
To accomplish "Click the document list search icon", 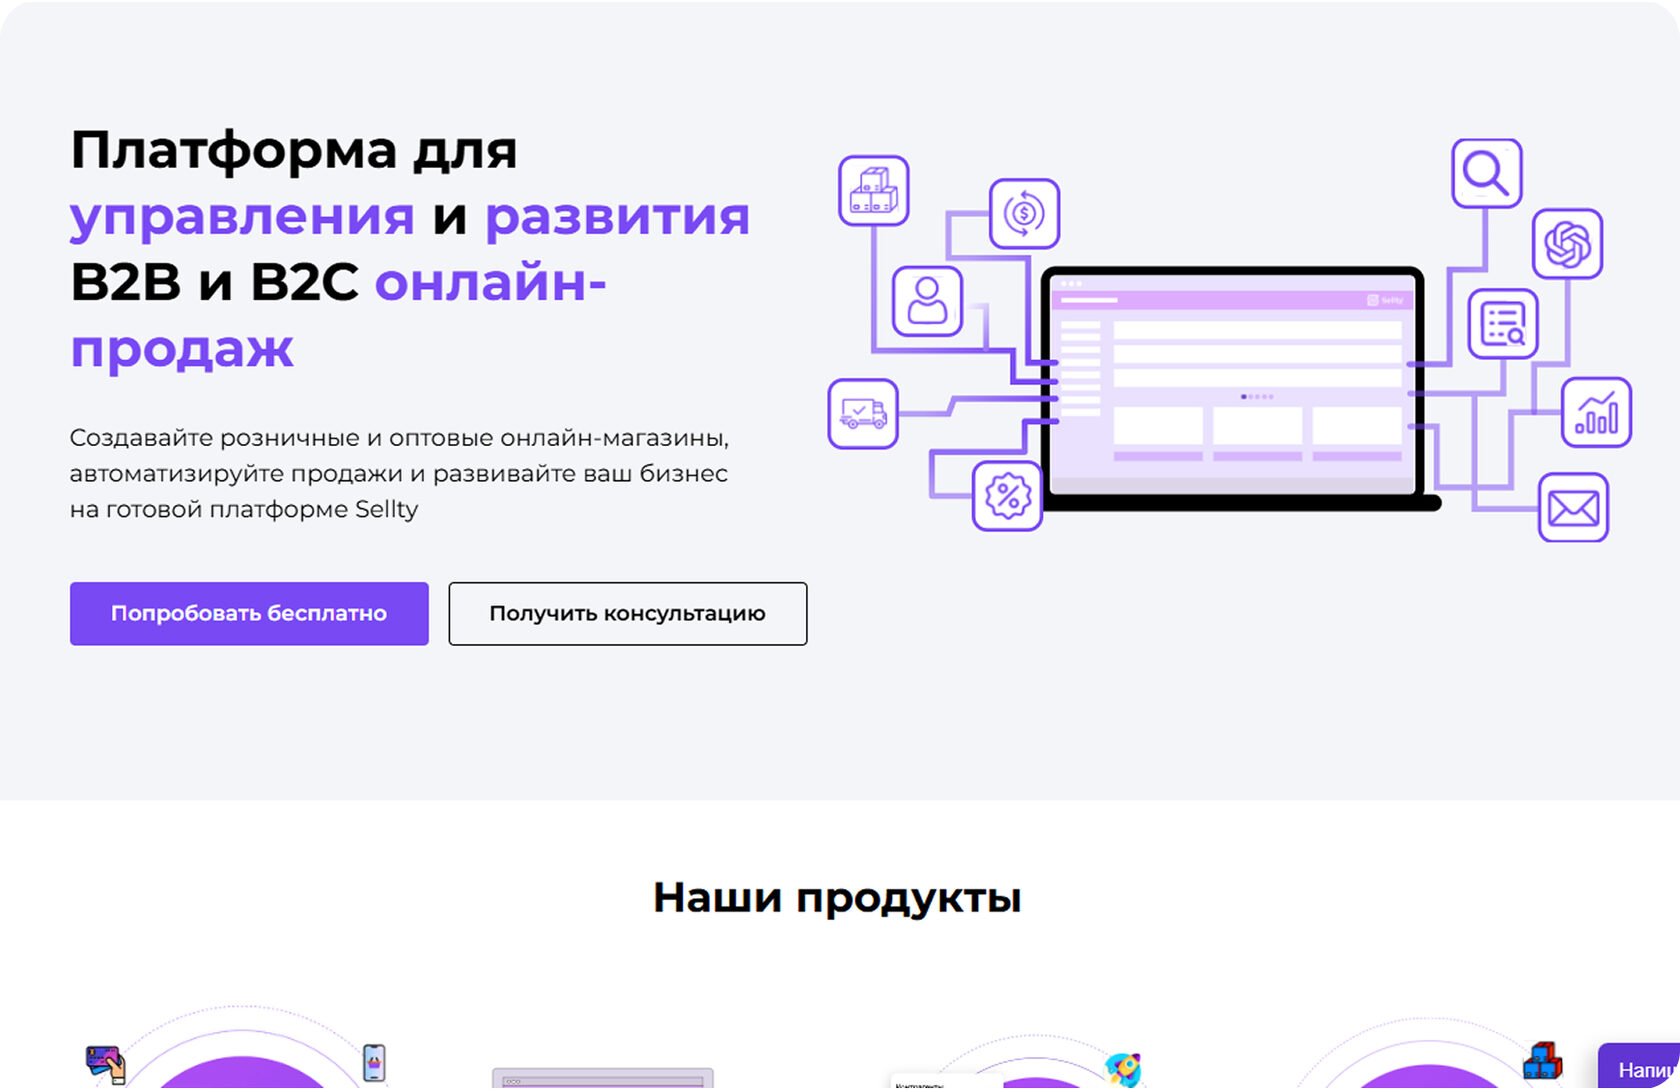I will 1503,323.
